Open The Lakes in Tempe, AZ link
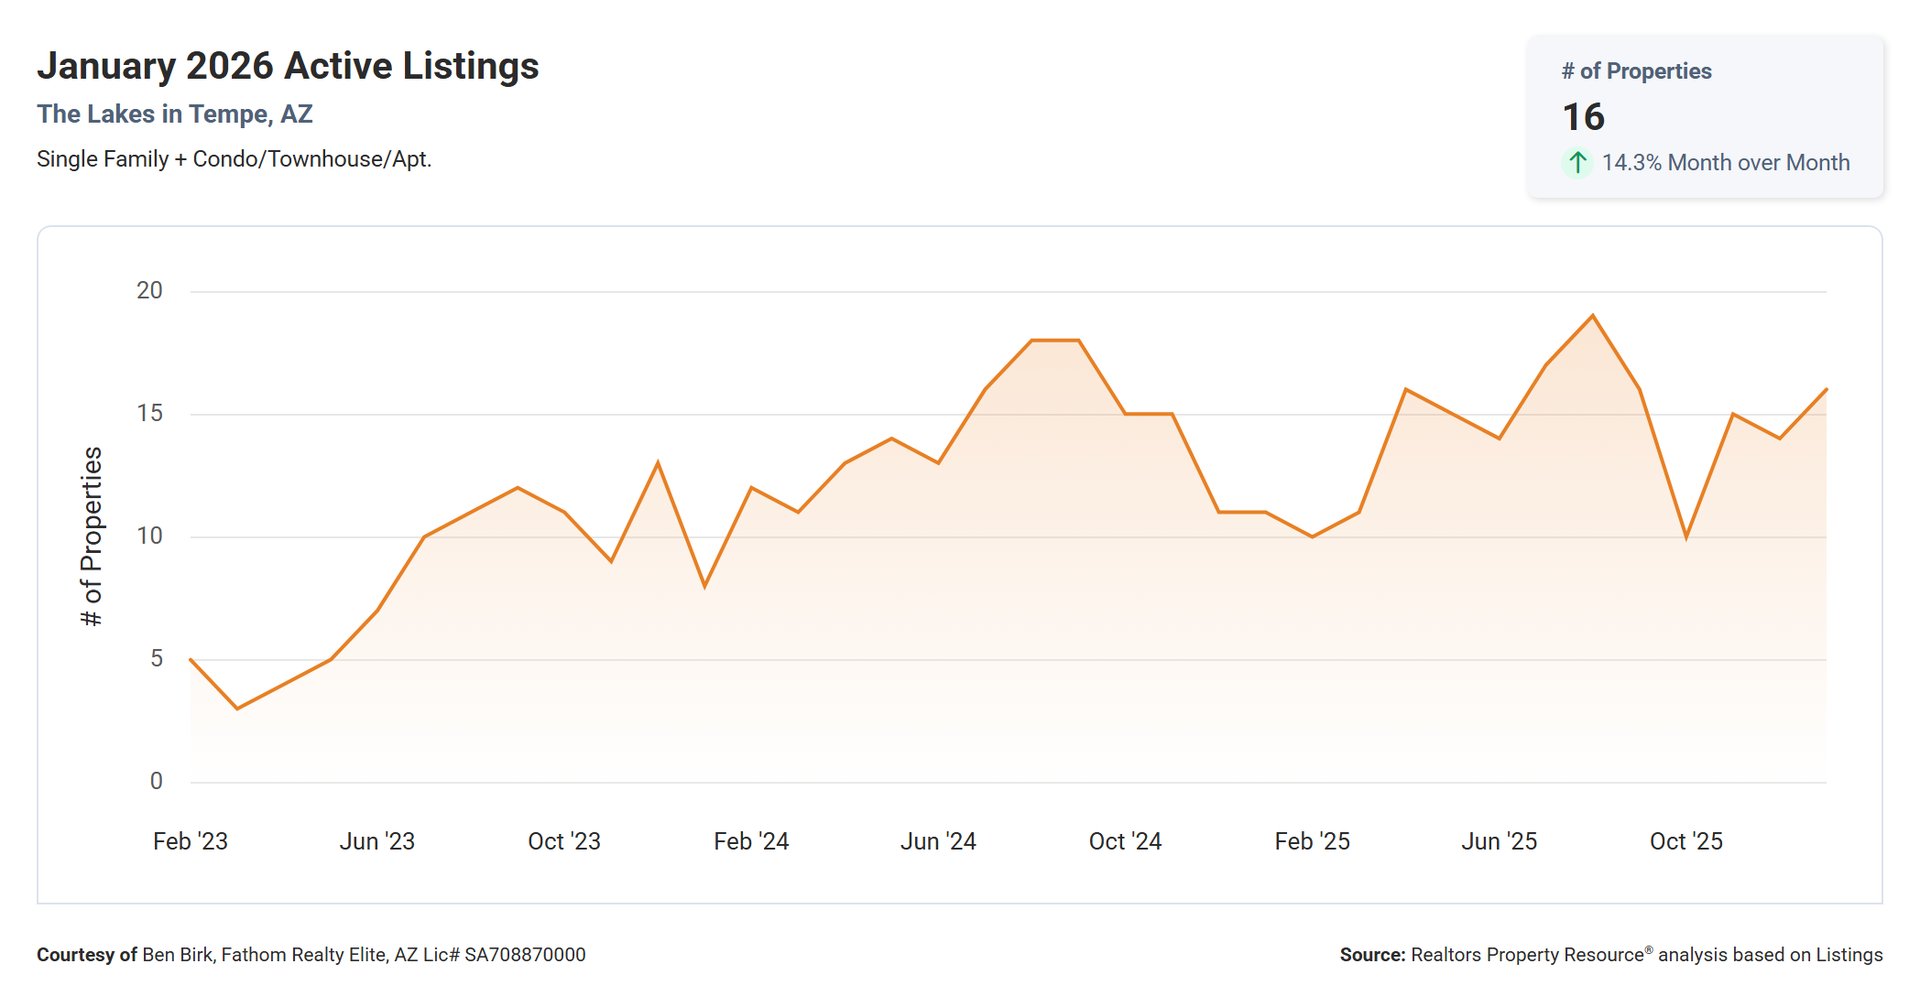Viewport: 1920px width, 1007px height. pyautogui.click(x=175, y=114)
